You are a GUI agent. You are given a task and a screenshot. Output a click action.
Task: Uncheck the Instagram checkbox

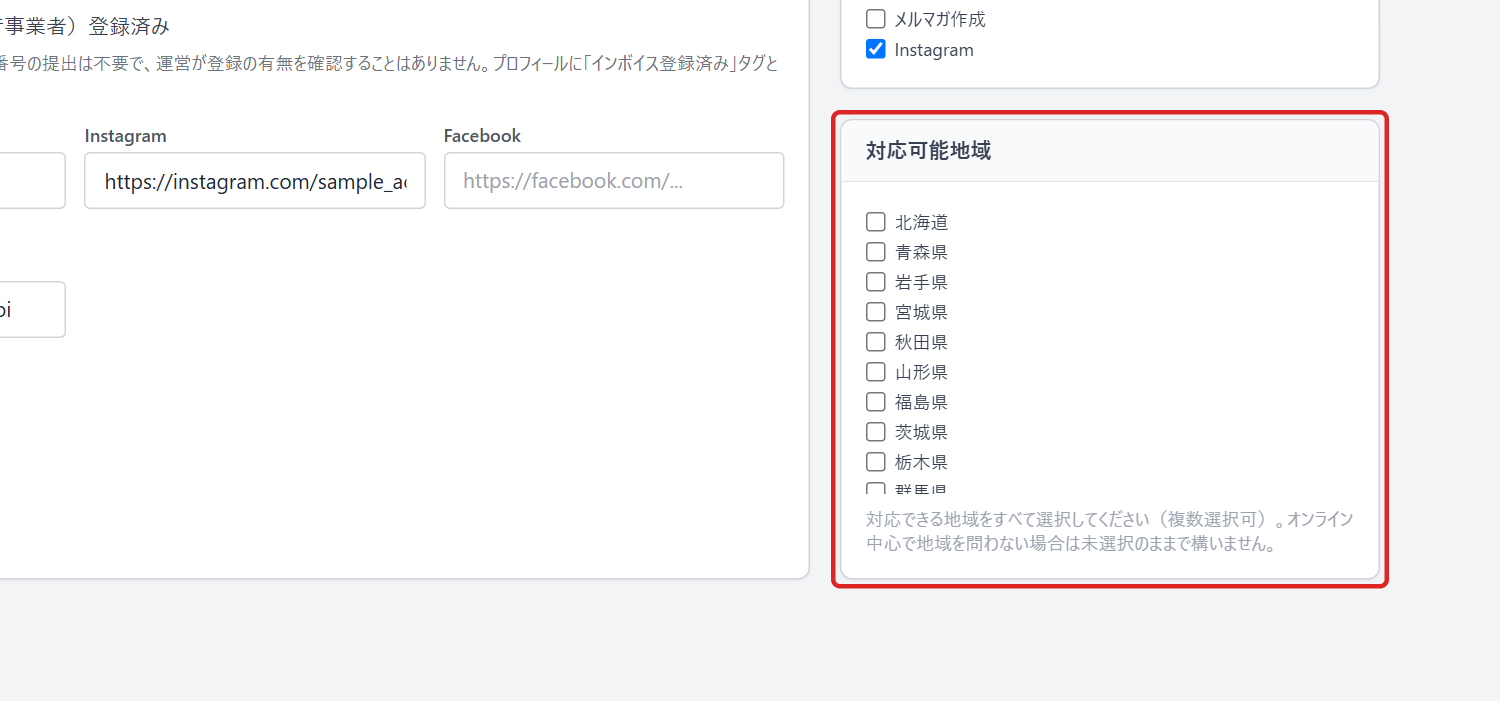(x=876, y=49)
